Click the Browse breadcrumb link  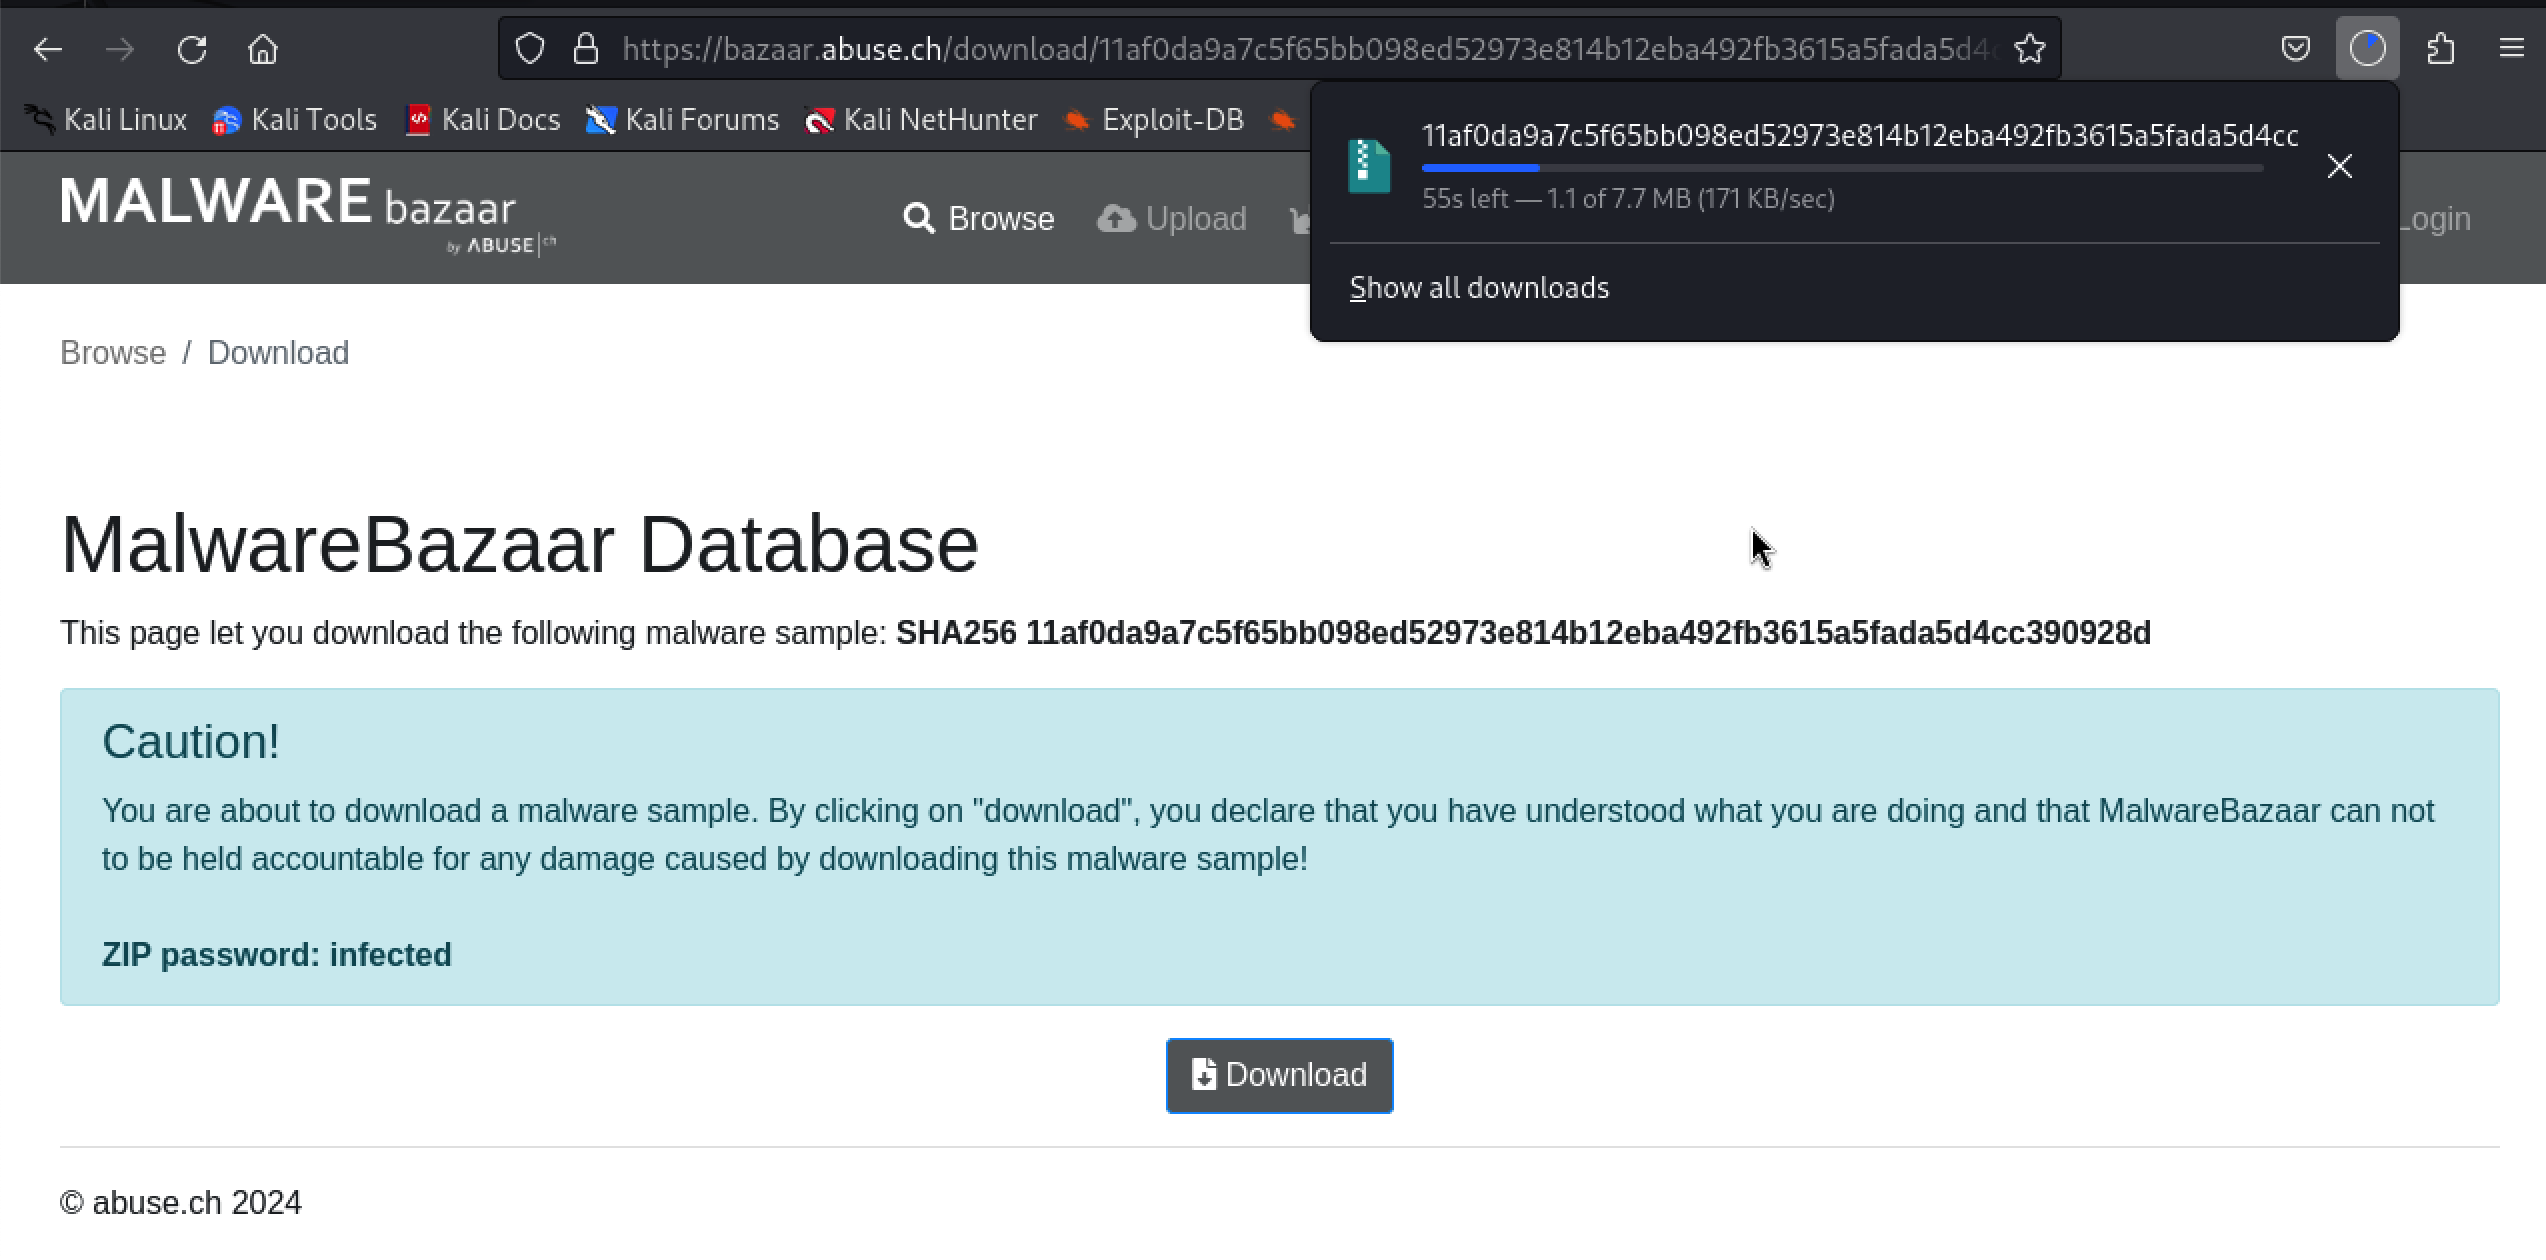[x=113, y=353]
